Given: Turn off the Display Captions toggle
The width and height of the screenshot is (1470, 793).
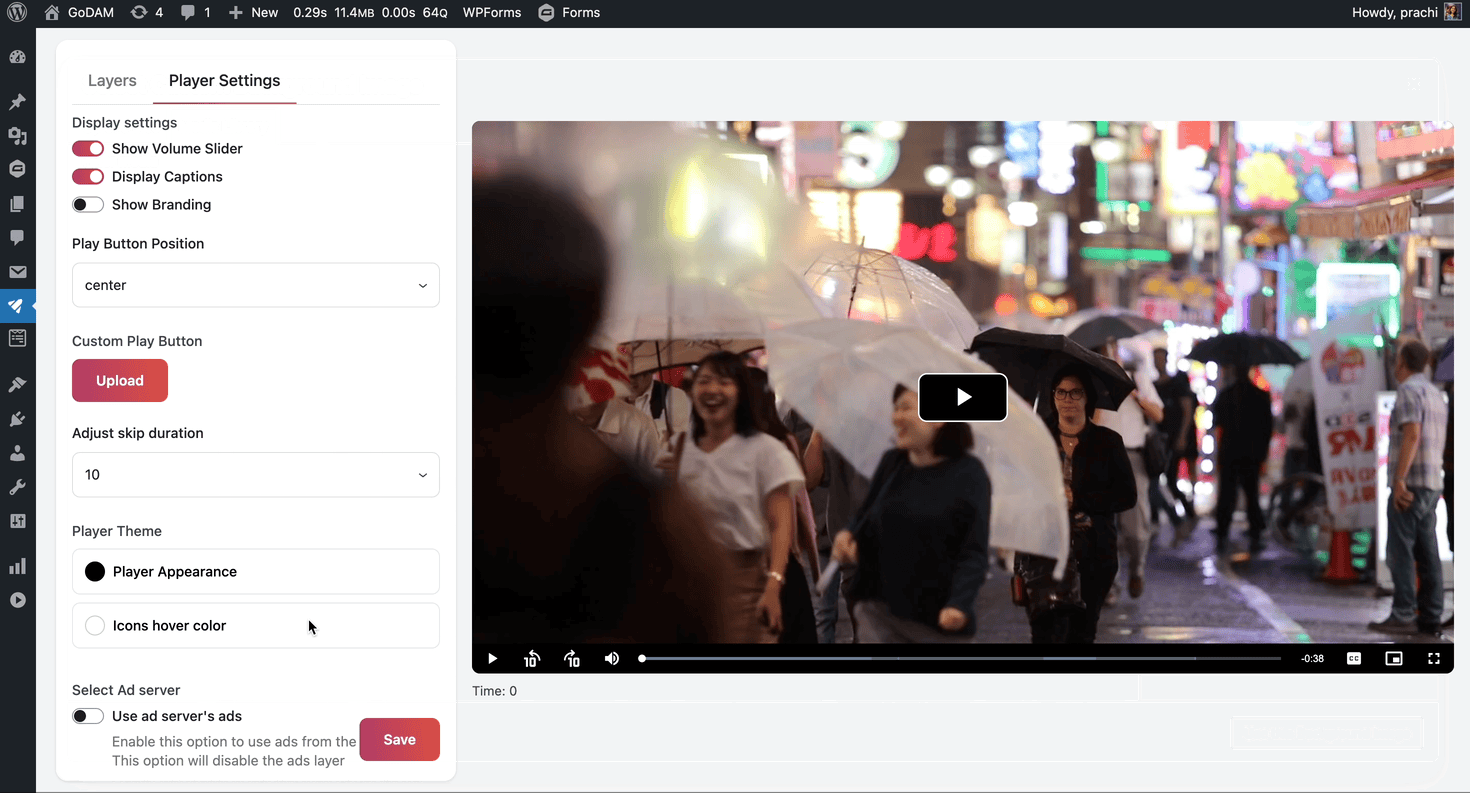Looking at the screenshot, I should 88,177.
